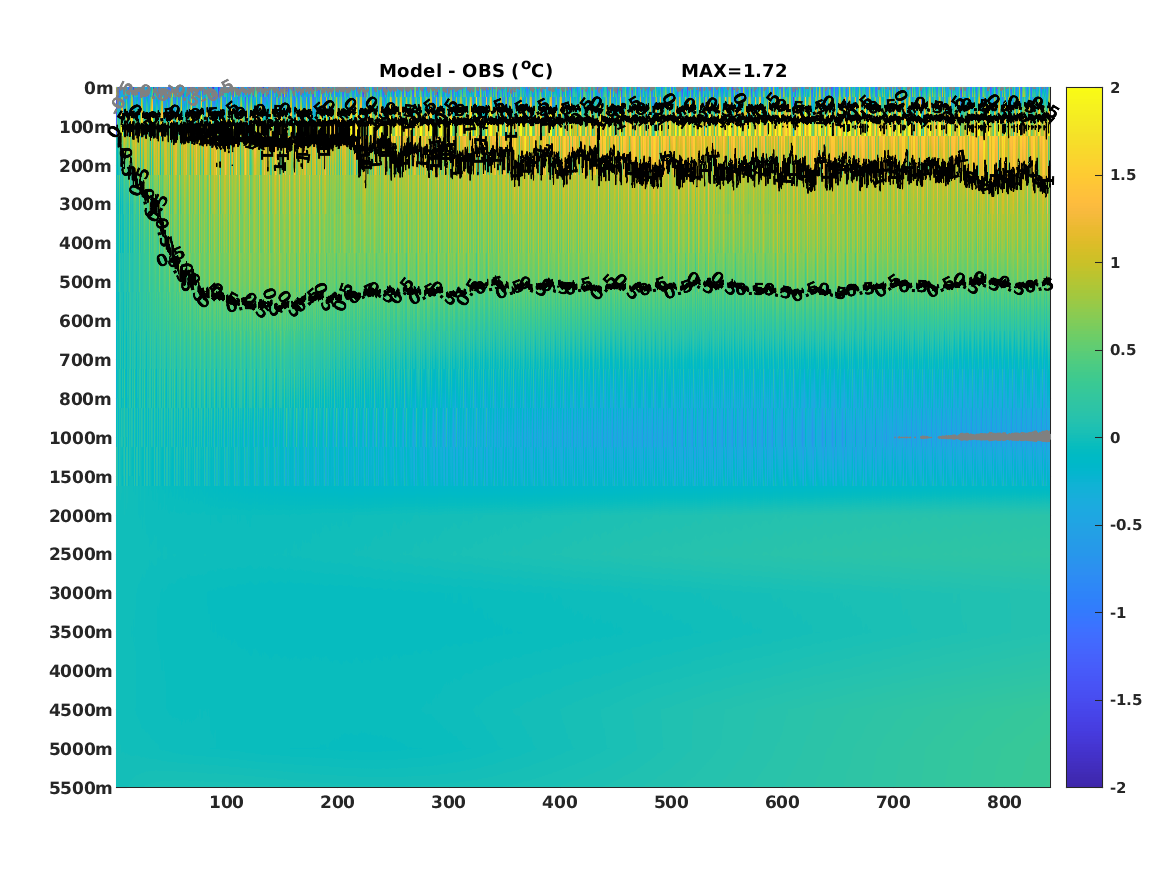Click the y-axis label '5500m'
This screenshot has height=875, width=1167.
click(x=81, y=788)
